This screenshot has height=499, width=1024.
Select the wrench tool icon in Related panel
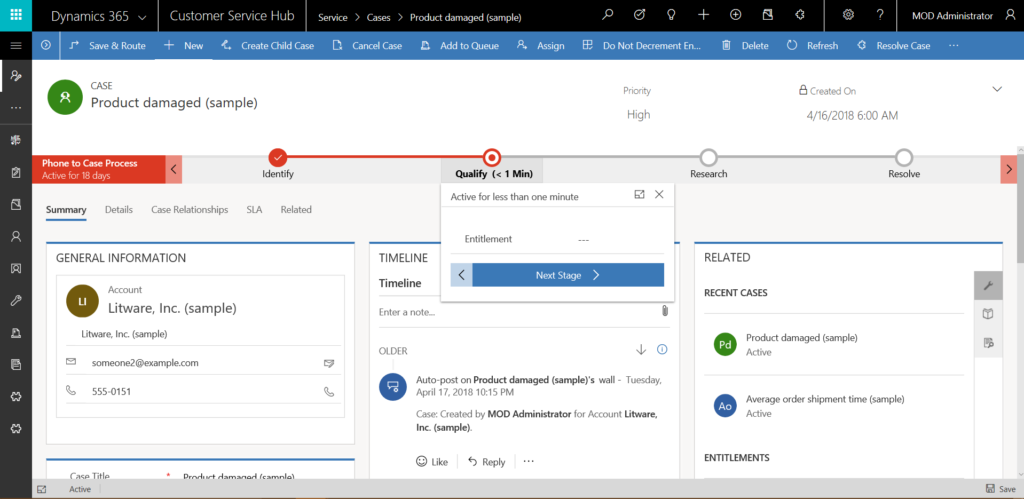(x=988, y=285)
